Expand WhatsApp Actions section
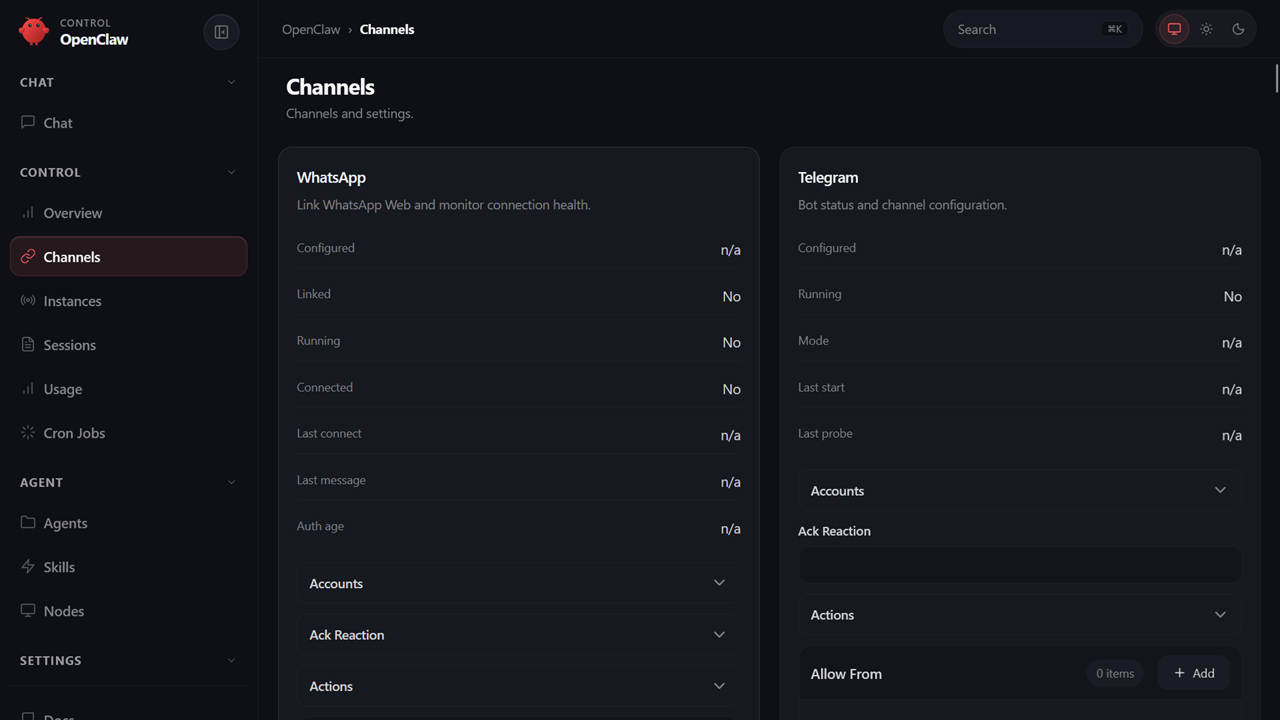 coord(518,686)
